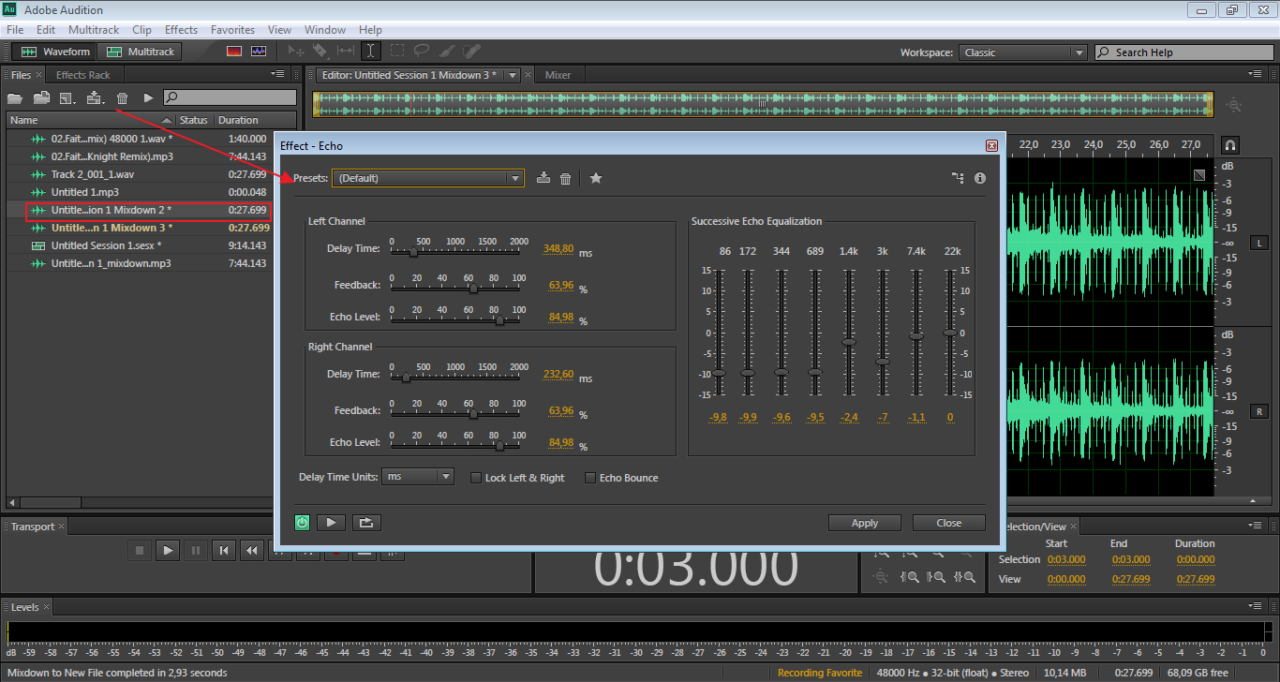This screenshot has height=682, width=1280.
Task: Open the Workspace selector showing Classic
Action: 1022,51
